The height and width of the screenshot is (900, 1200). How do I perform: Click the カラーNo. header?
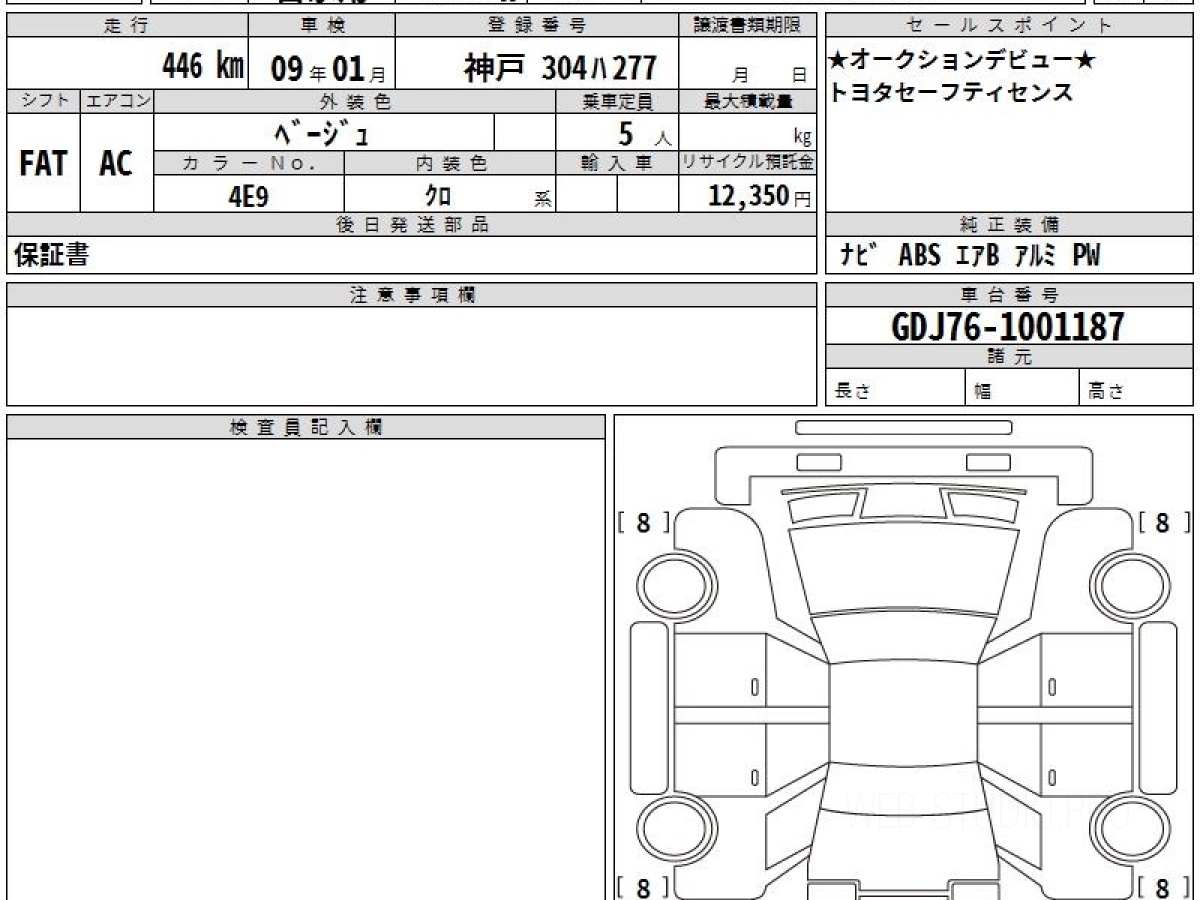pyautogui.click(x=249, y=163)
